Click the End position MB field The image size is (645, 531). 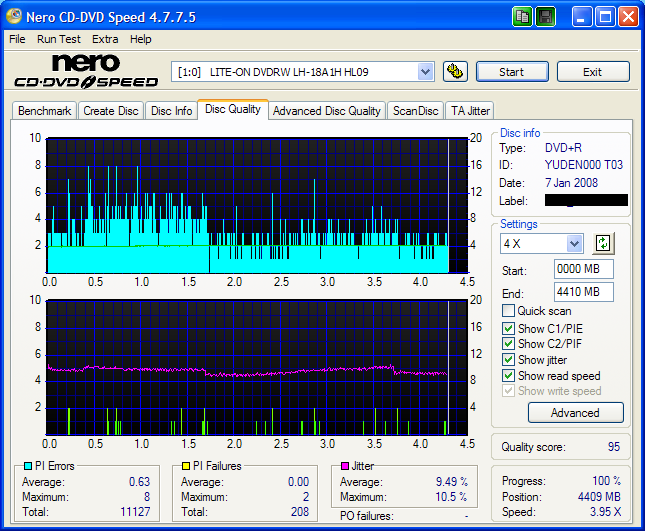pos(583,292)
